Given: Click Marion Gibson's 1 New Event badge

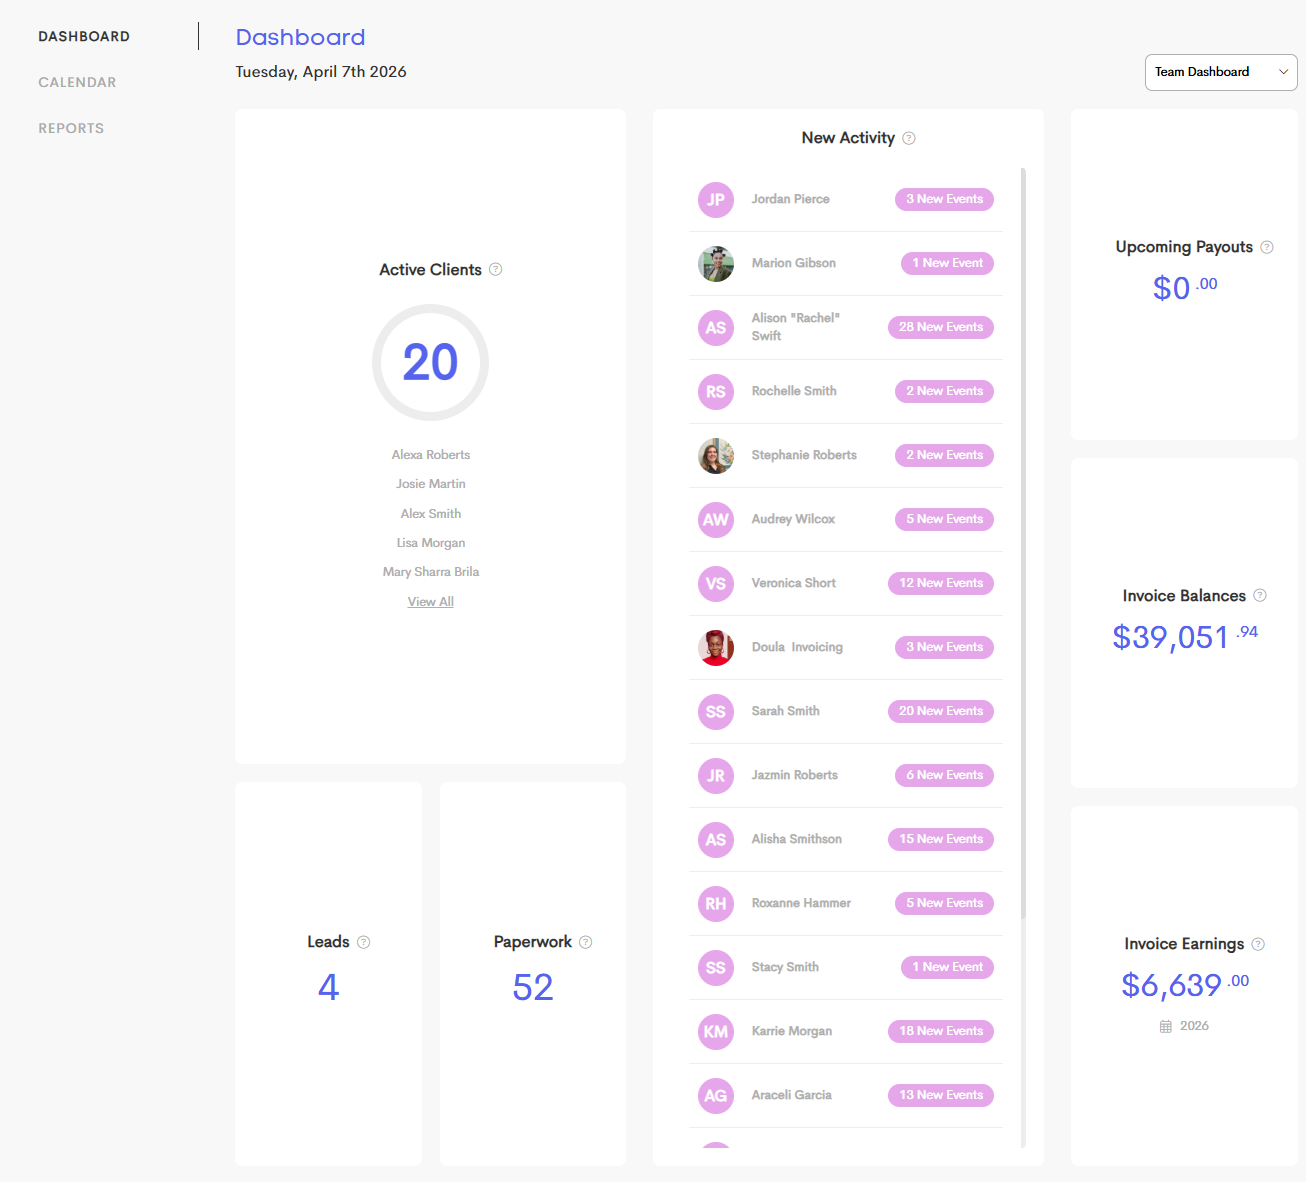Looking at the screenshot, I should [947, 263].
